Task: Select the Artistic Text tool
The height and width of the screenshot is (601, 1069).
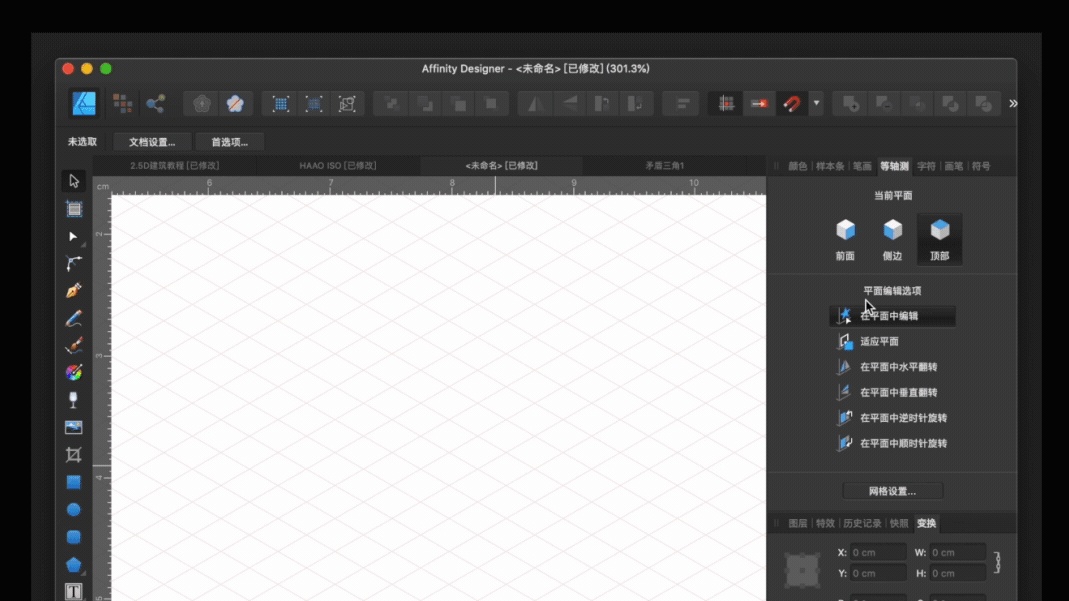Action: (74, 591)
